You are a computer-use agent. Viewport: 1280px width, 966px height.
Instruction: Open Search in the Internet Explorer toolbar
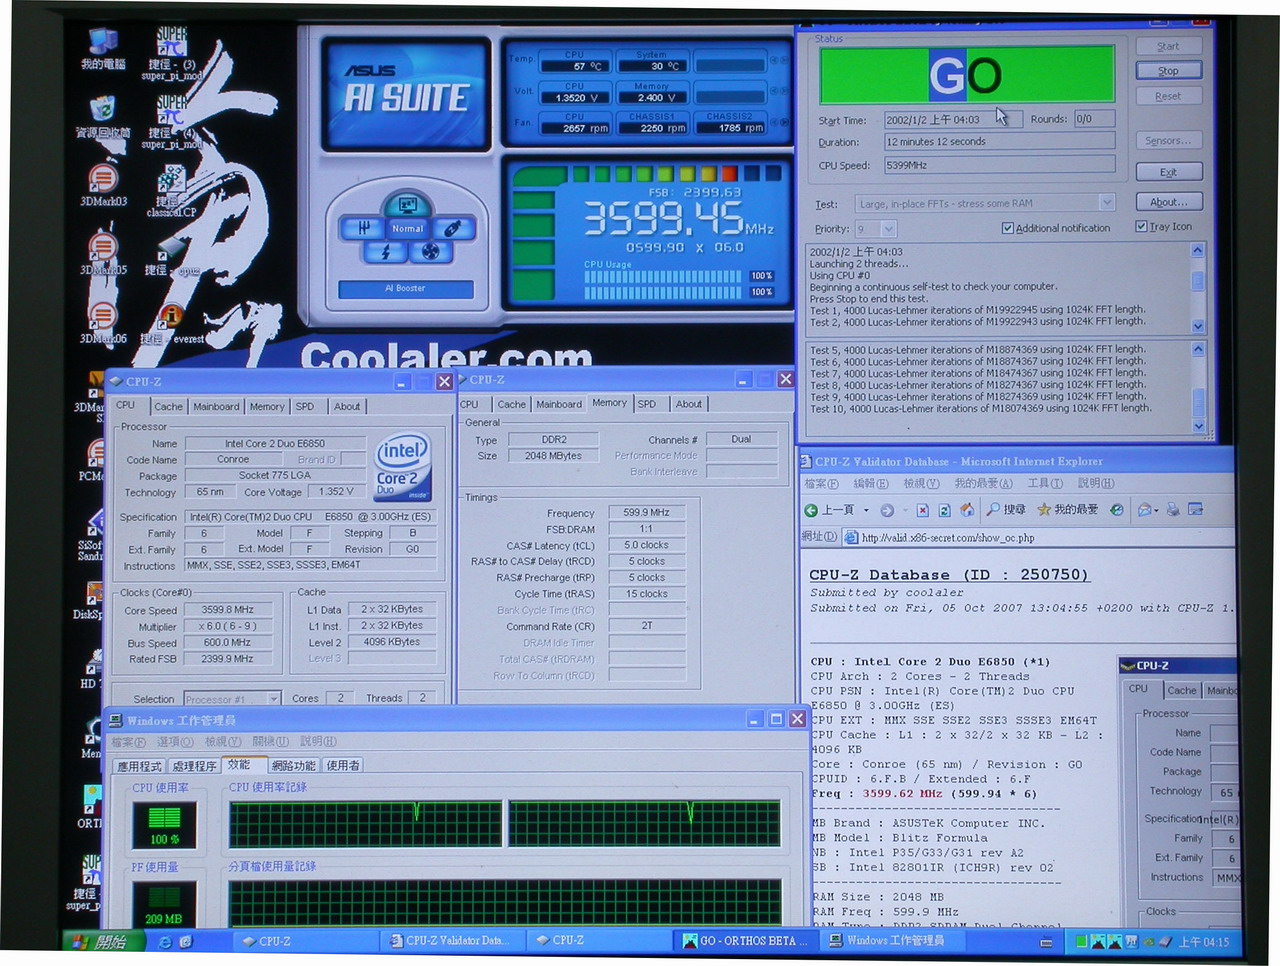[x=1006, y=510]
